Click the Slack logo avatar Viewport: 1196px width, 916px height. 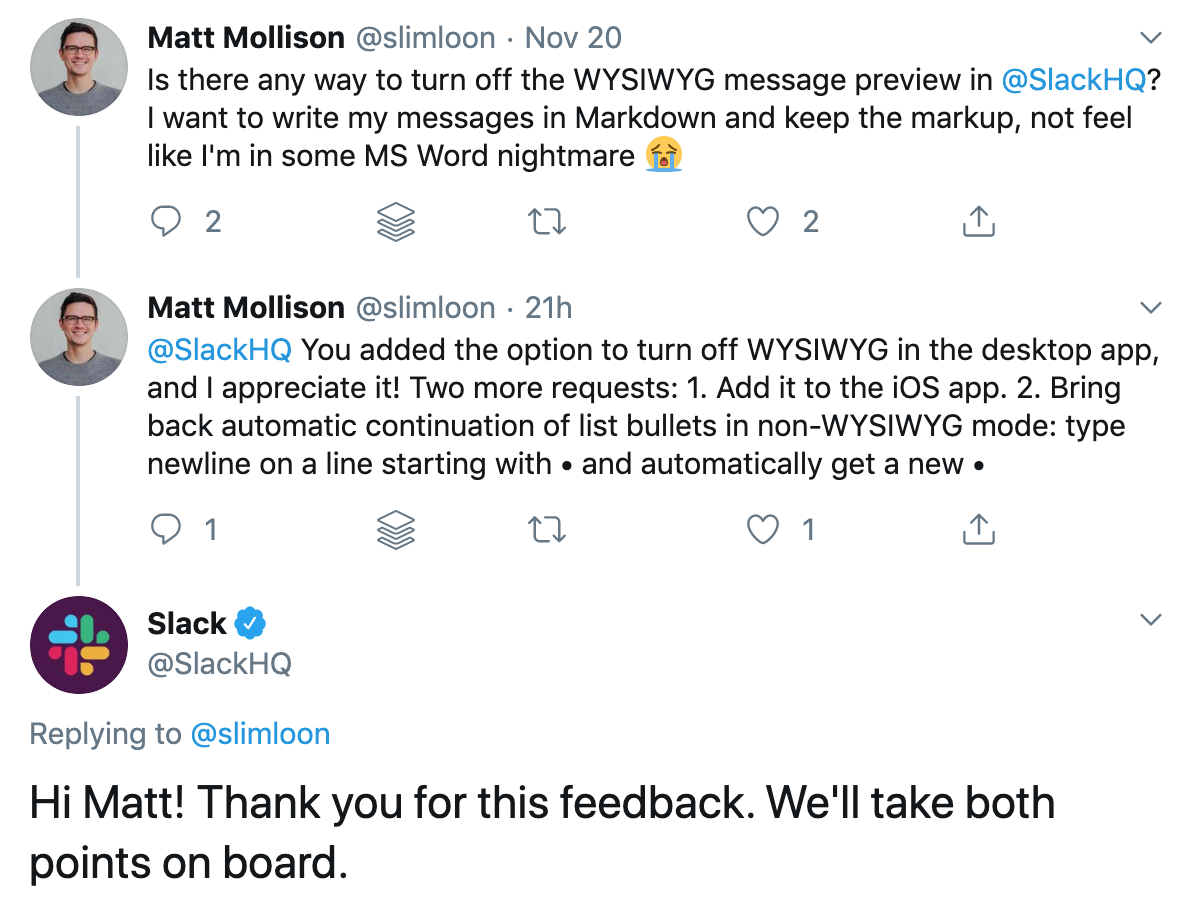pyautogui.click(x=79, y=645)
